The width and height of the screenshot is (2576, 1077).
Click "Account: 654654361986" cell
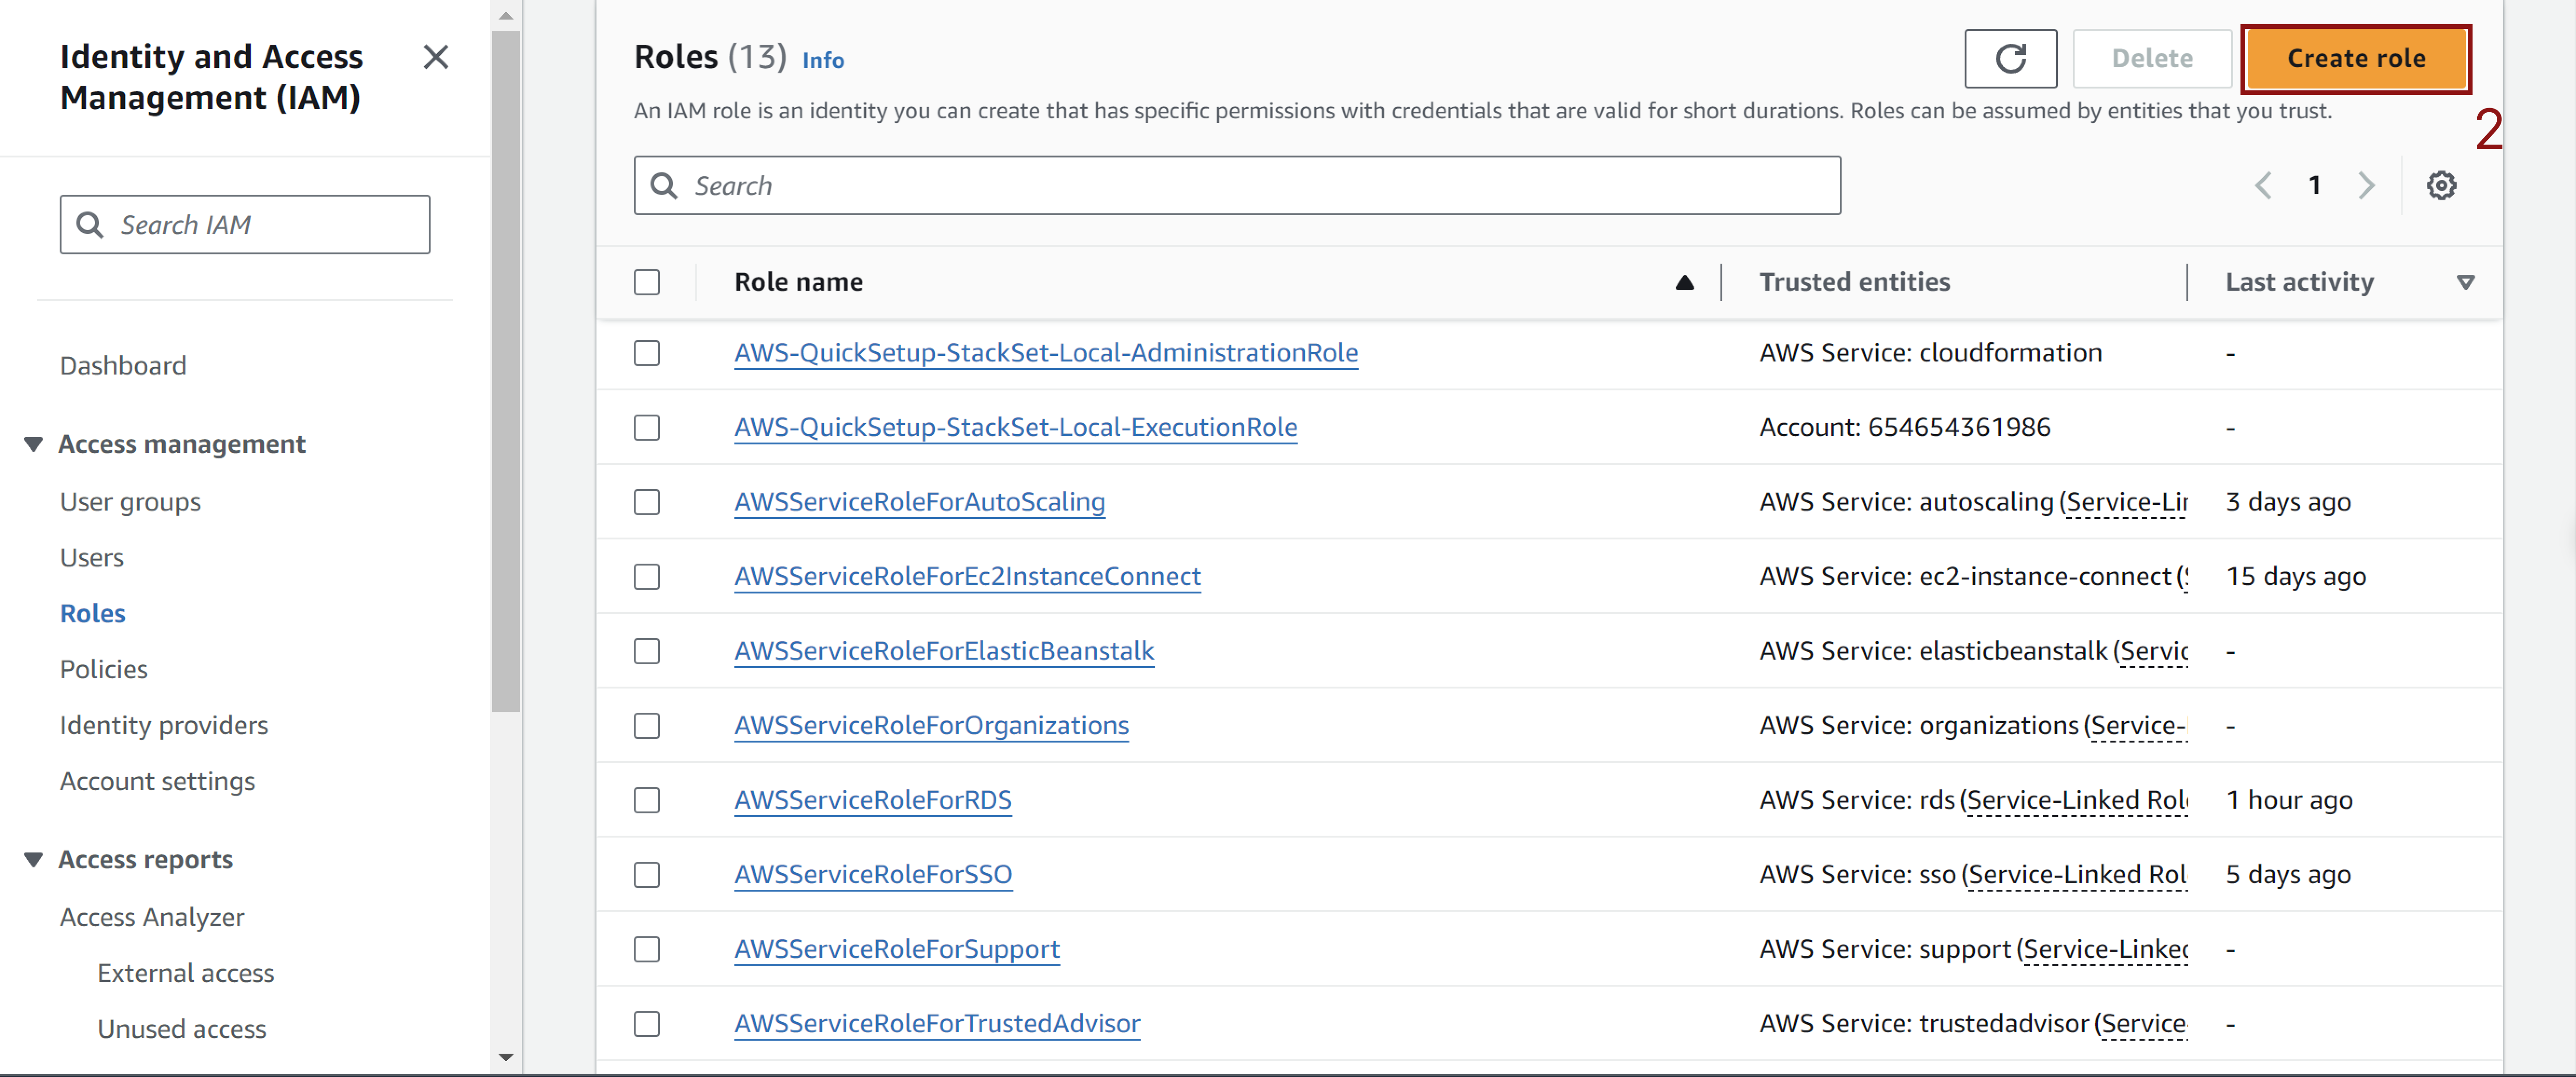[x=1905, y=428]
